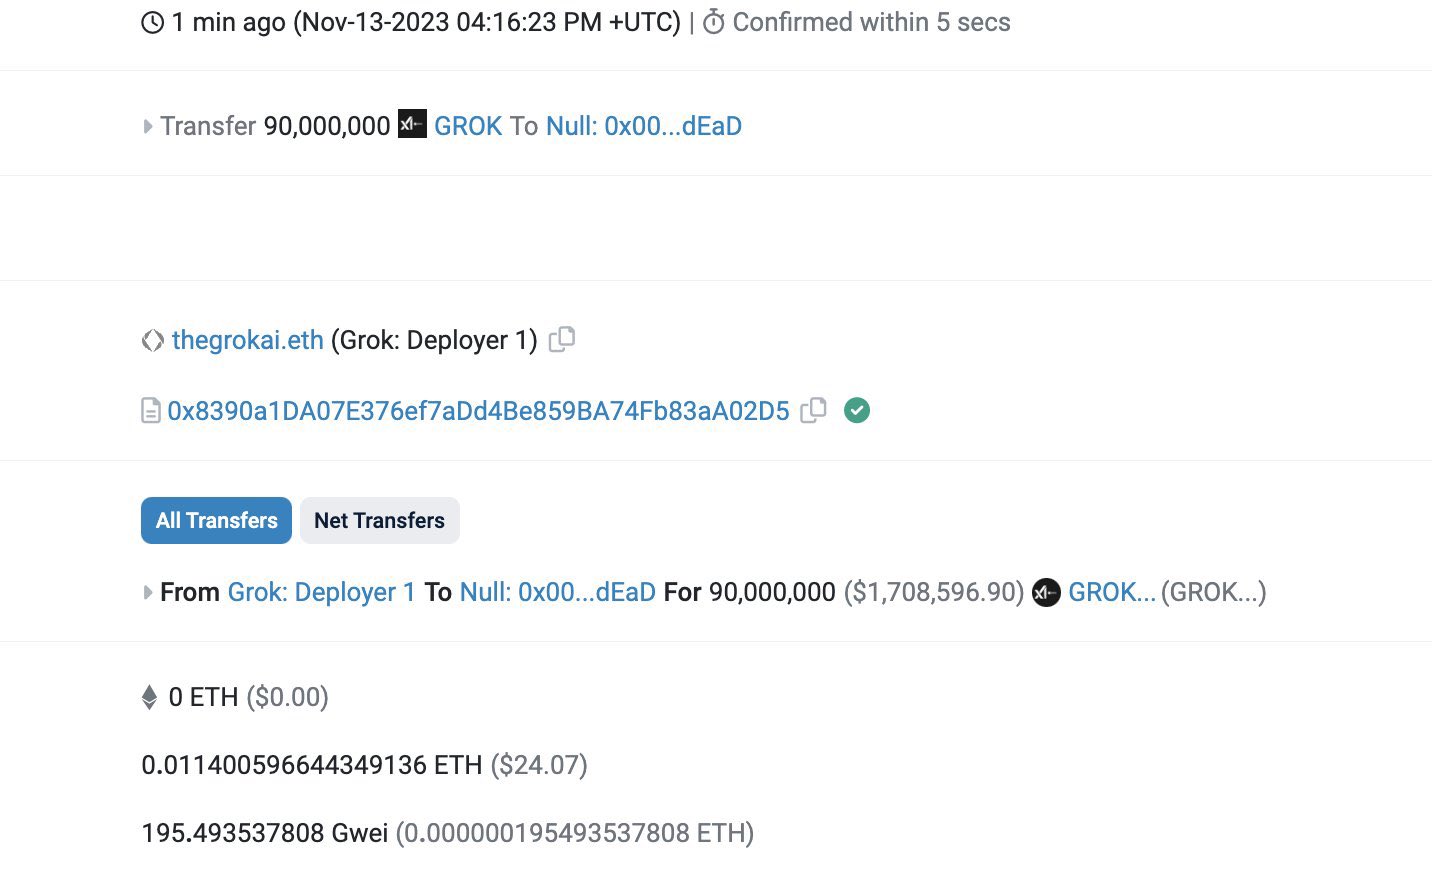1432x880 pixels.
Task: Expand the Transfer 90,000,000 GROK action row
Action: tap(148, 126)
